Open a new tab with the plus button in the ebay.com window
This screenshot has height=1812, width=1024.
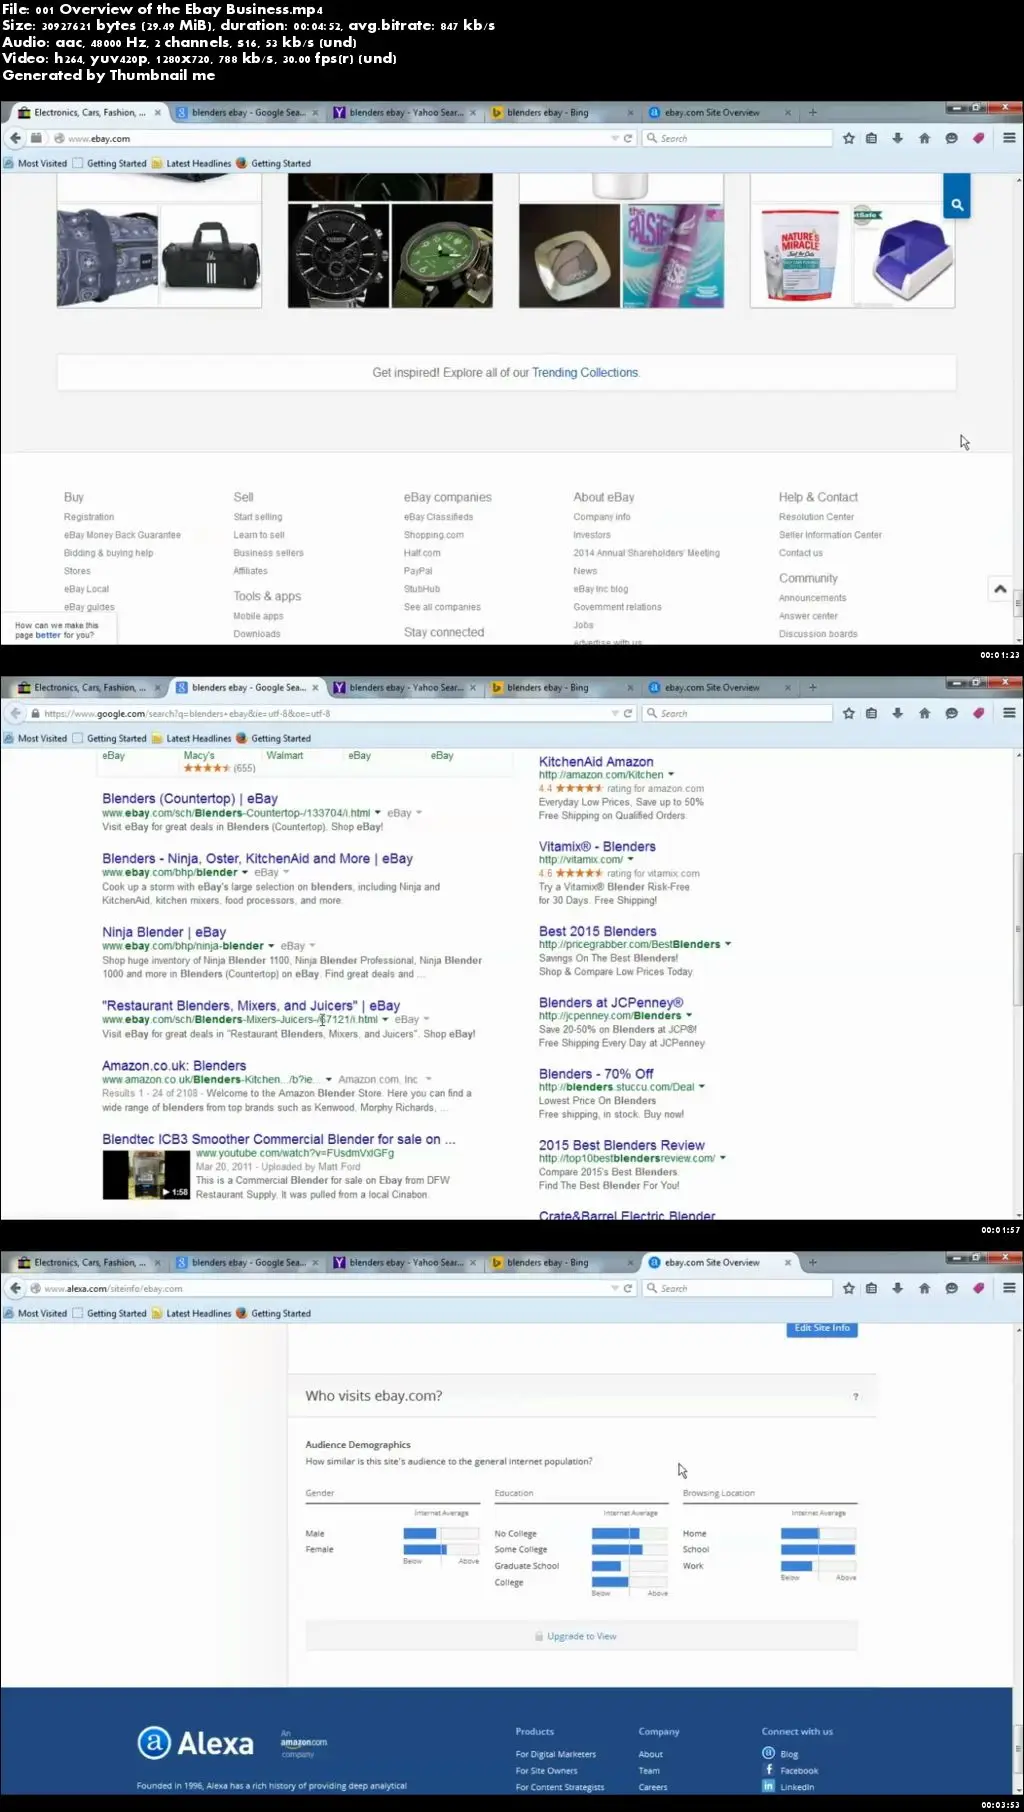(x=813, y=112)
